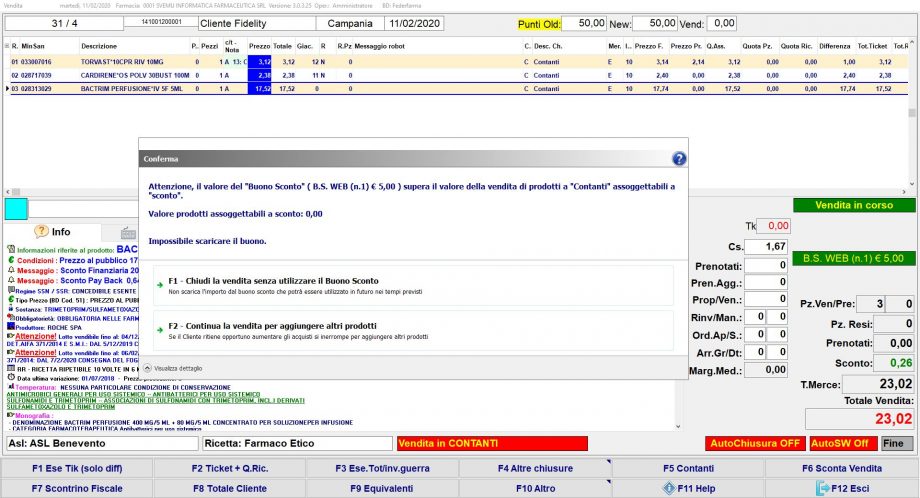
Task: Open the F10 Altro dropdown menu
Action: 534,488
